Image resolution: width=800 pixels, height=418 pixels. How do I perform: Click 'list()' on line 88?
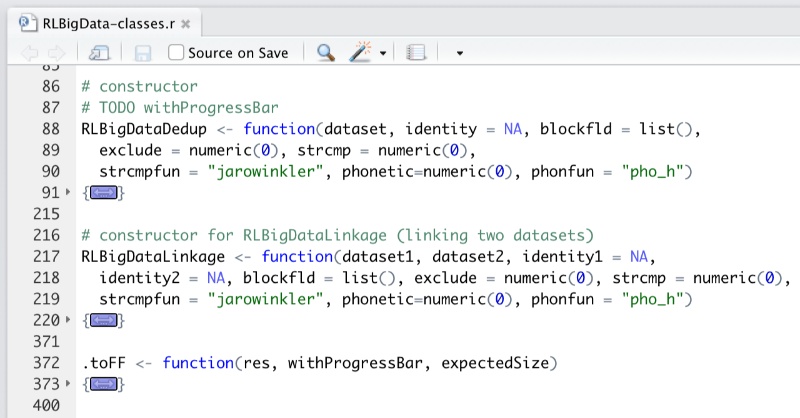[x=666, y=129]
